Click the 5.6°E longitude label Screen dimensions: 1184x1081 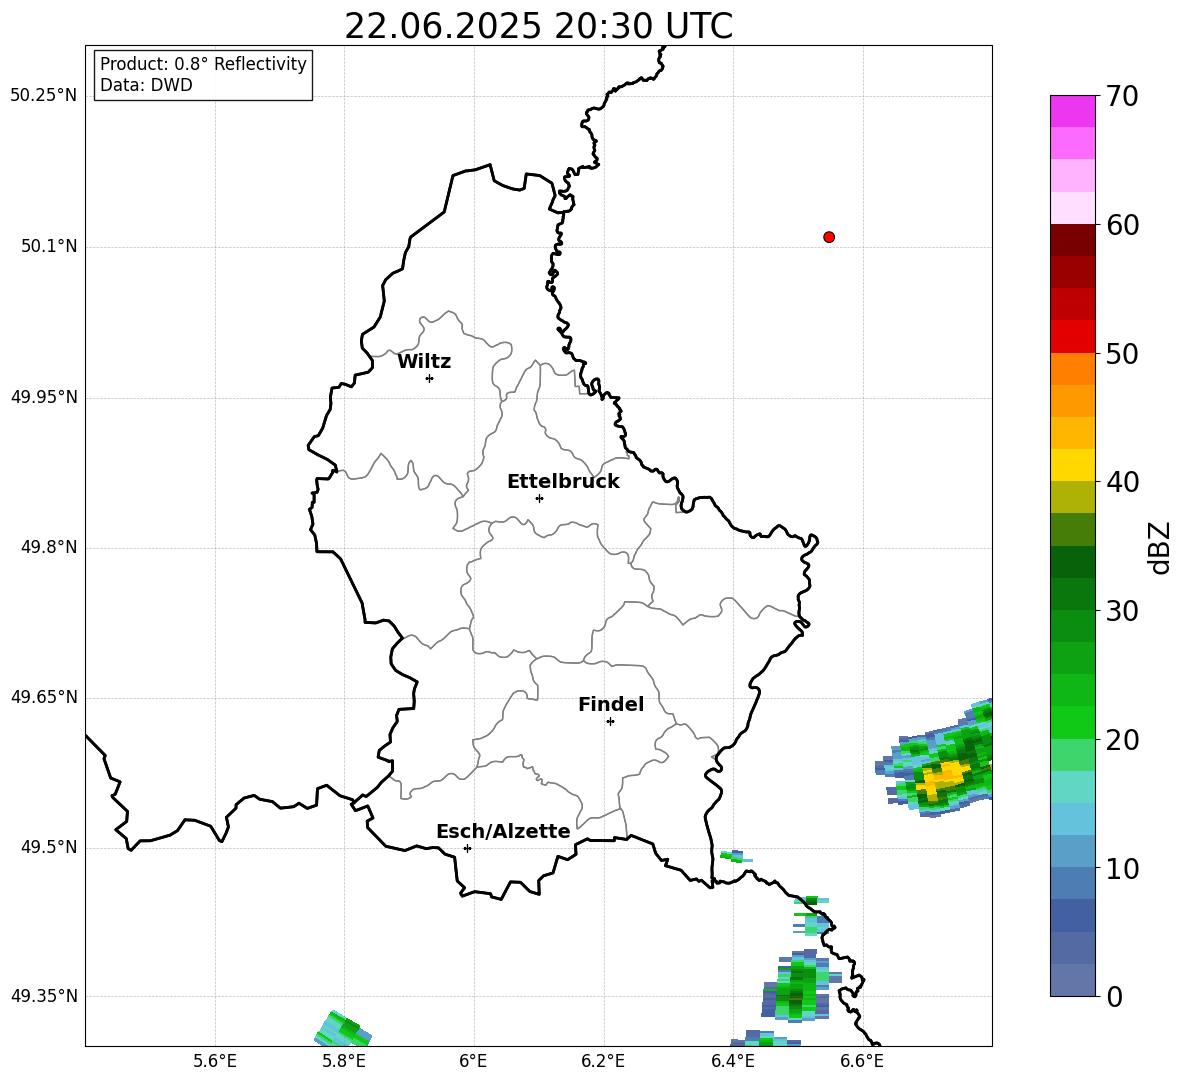[215, 1061]
